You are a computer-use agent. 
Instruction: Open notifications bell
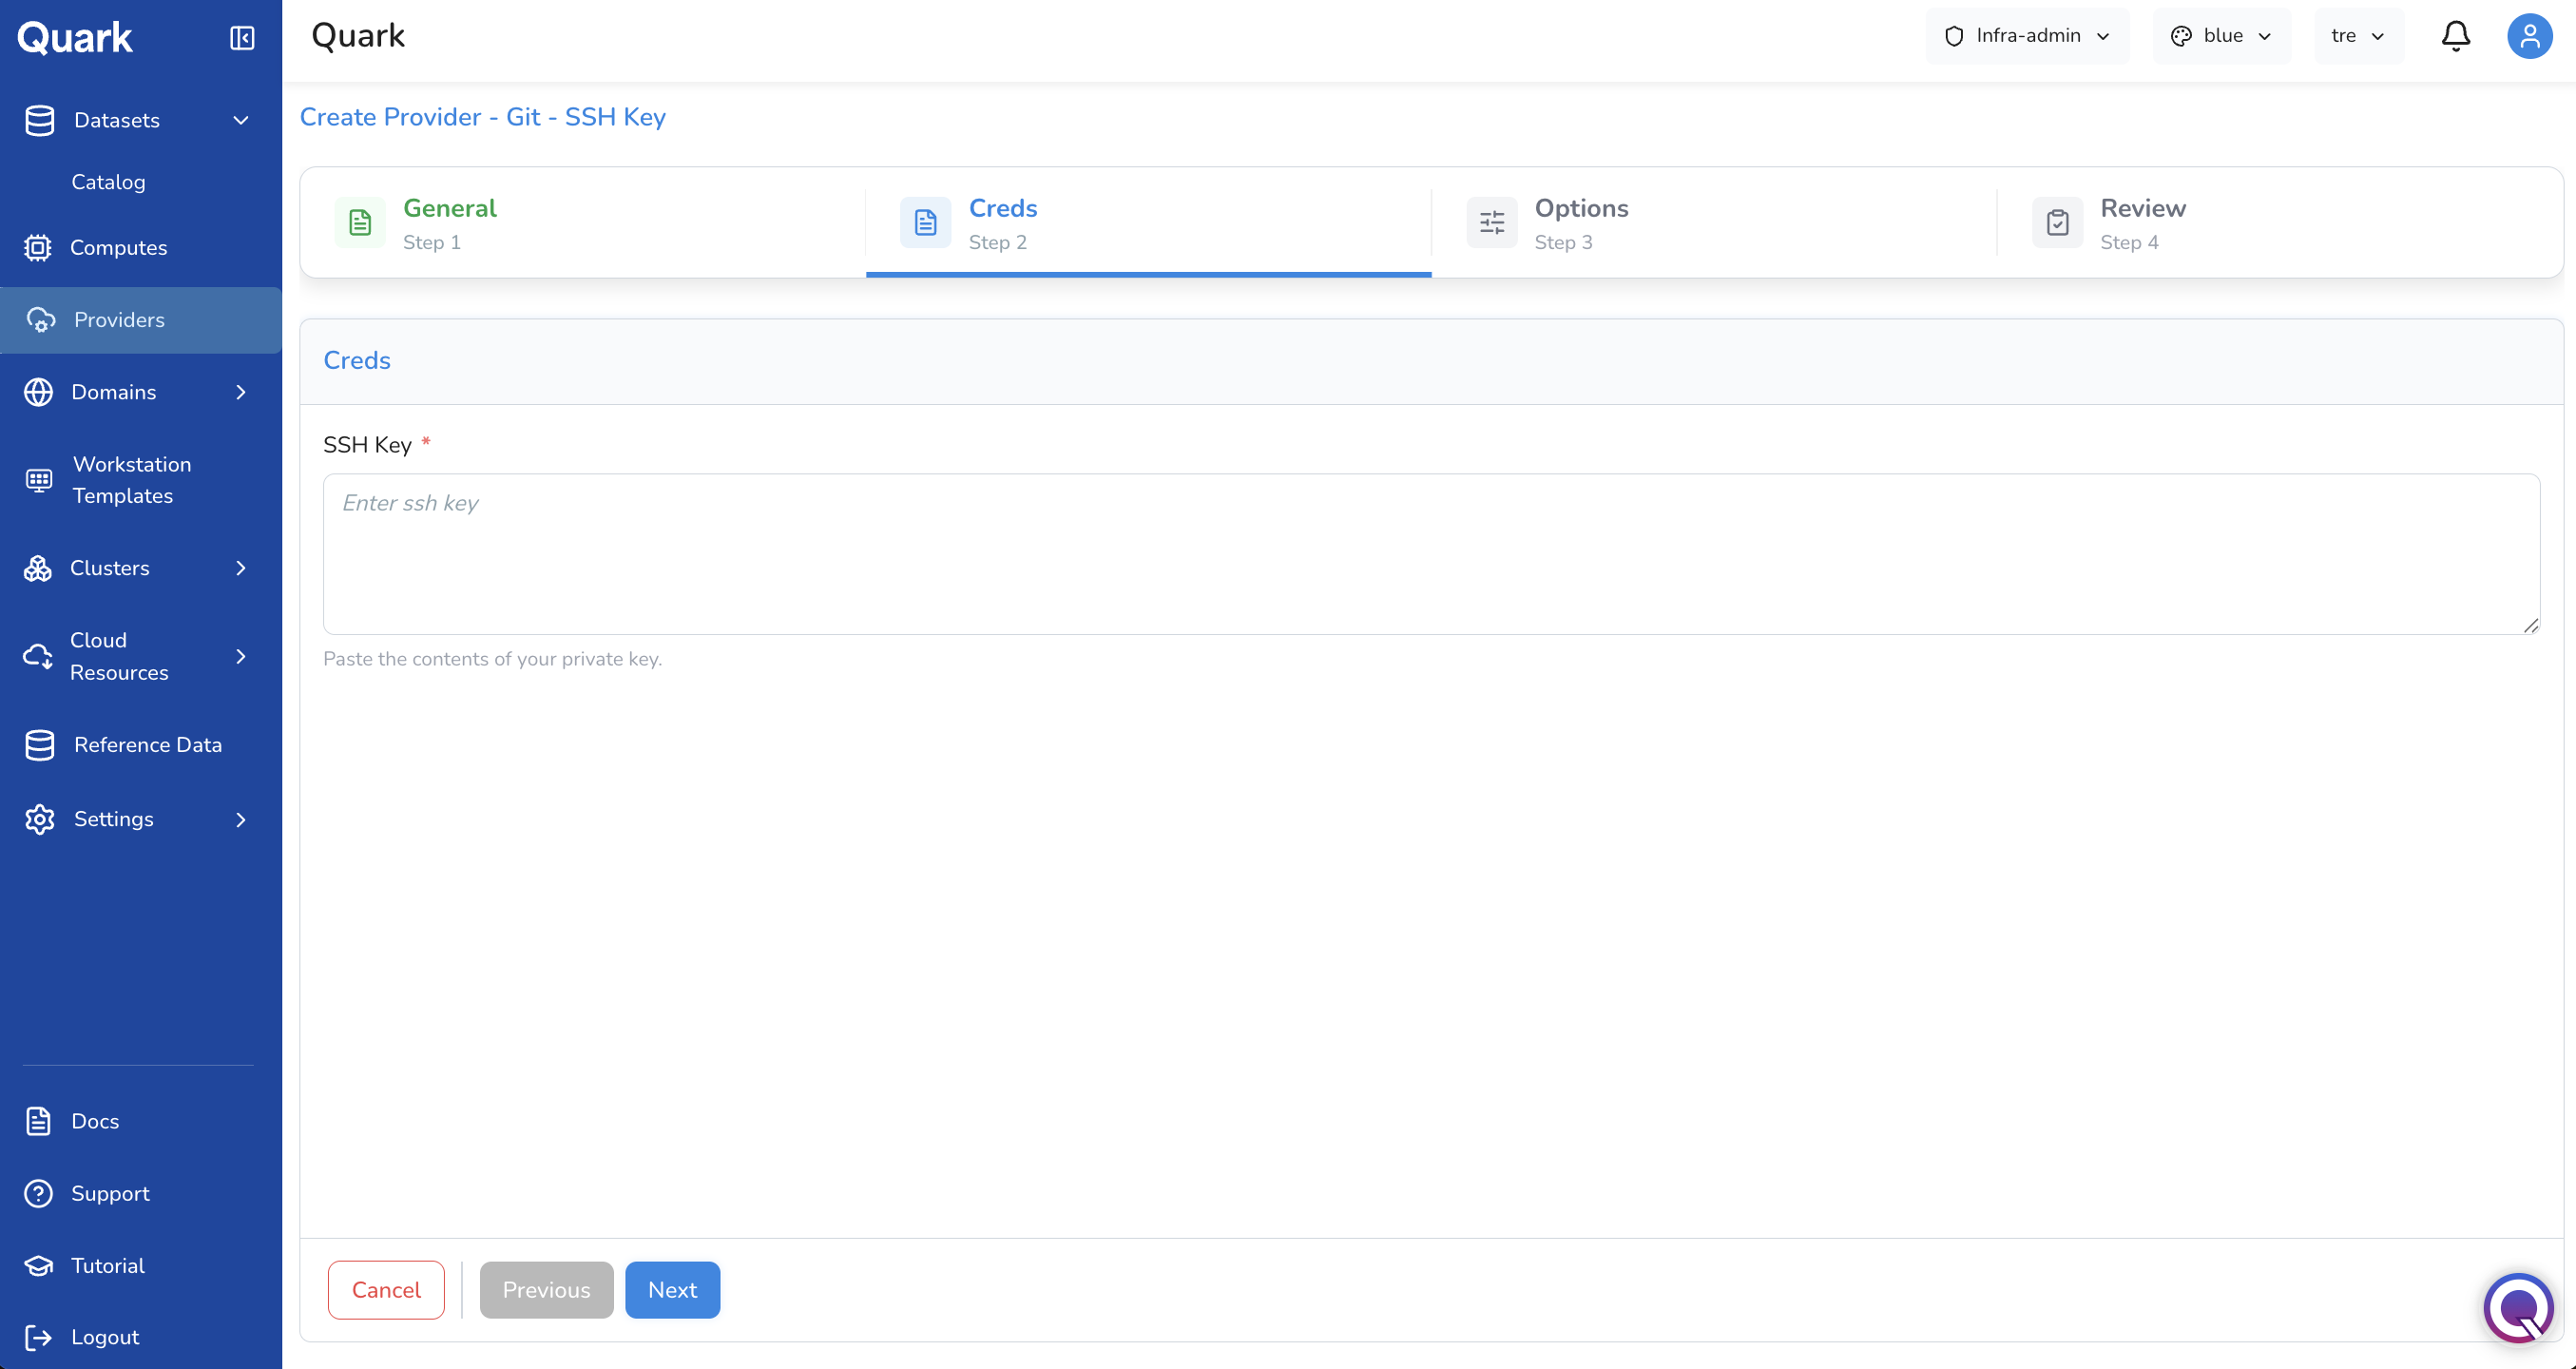coord(2456,36)
